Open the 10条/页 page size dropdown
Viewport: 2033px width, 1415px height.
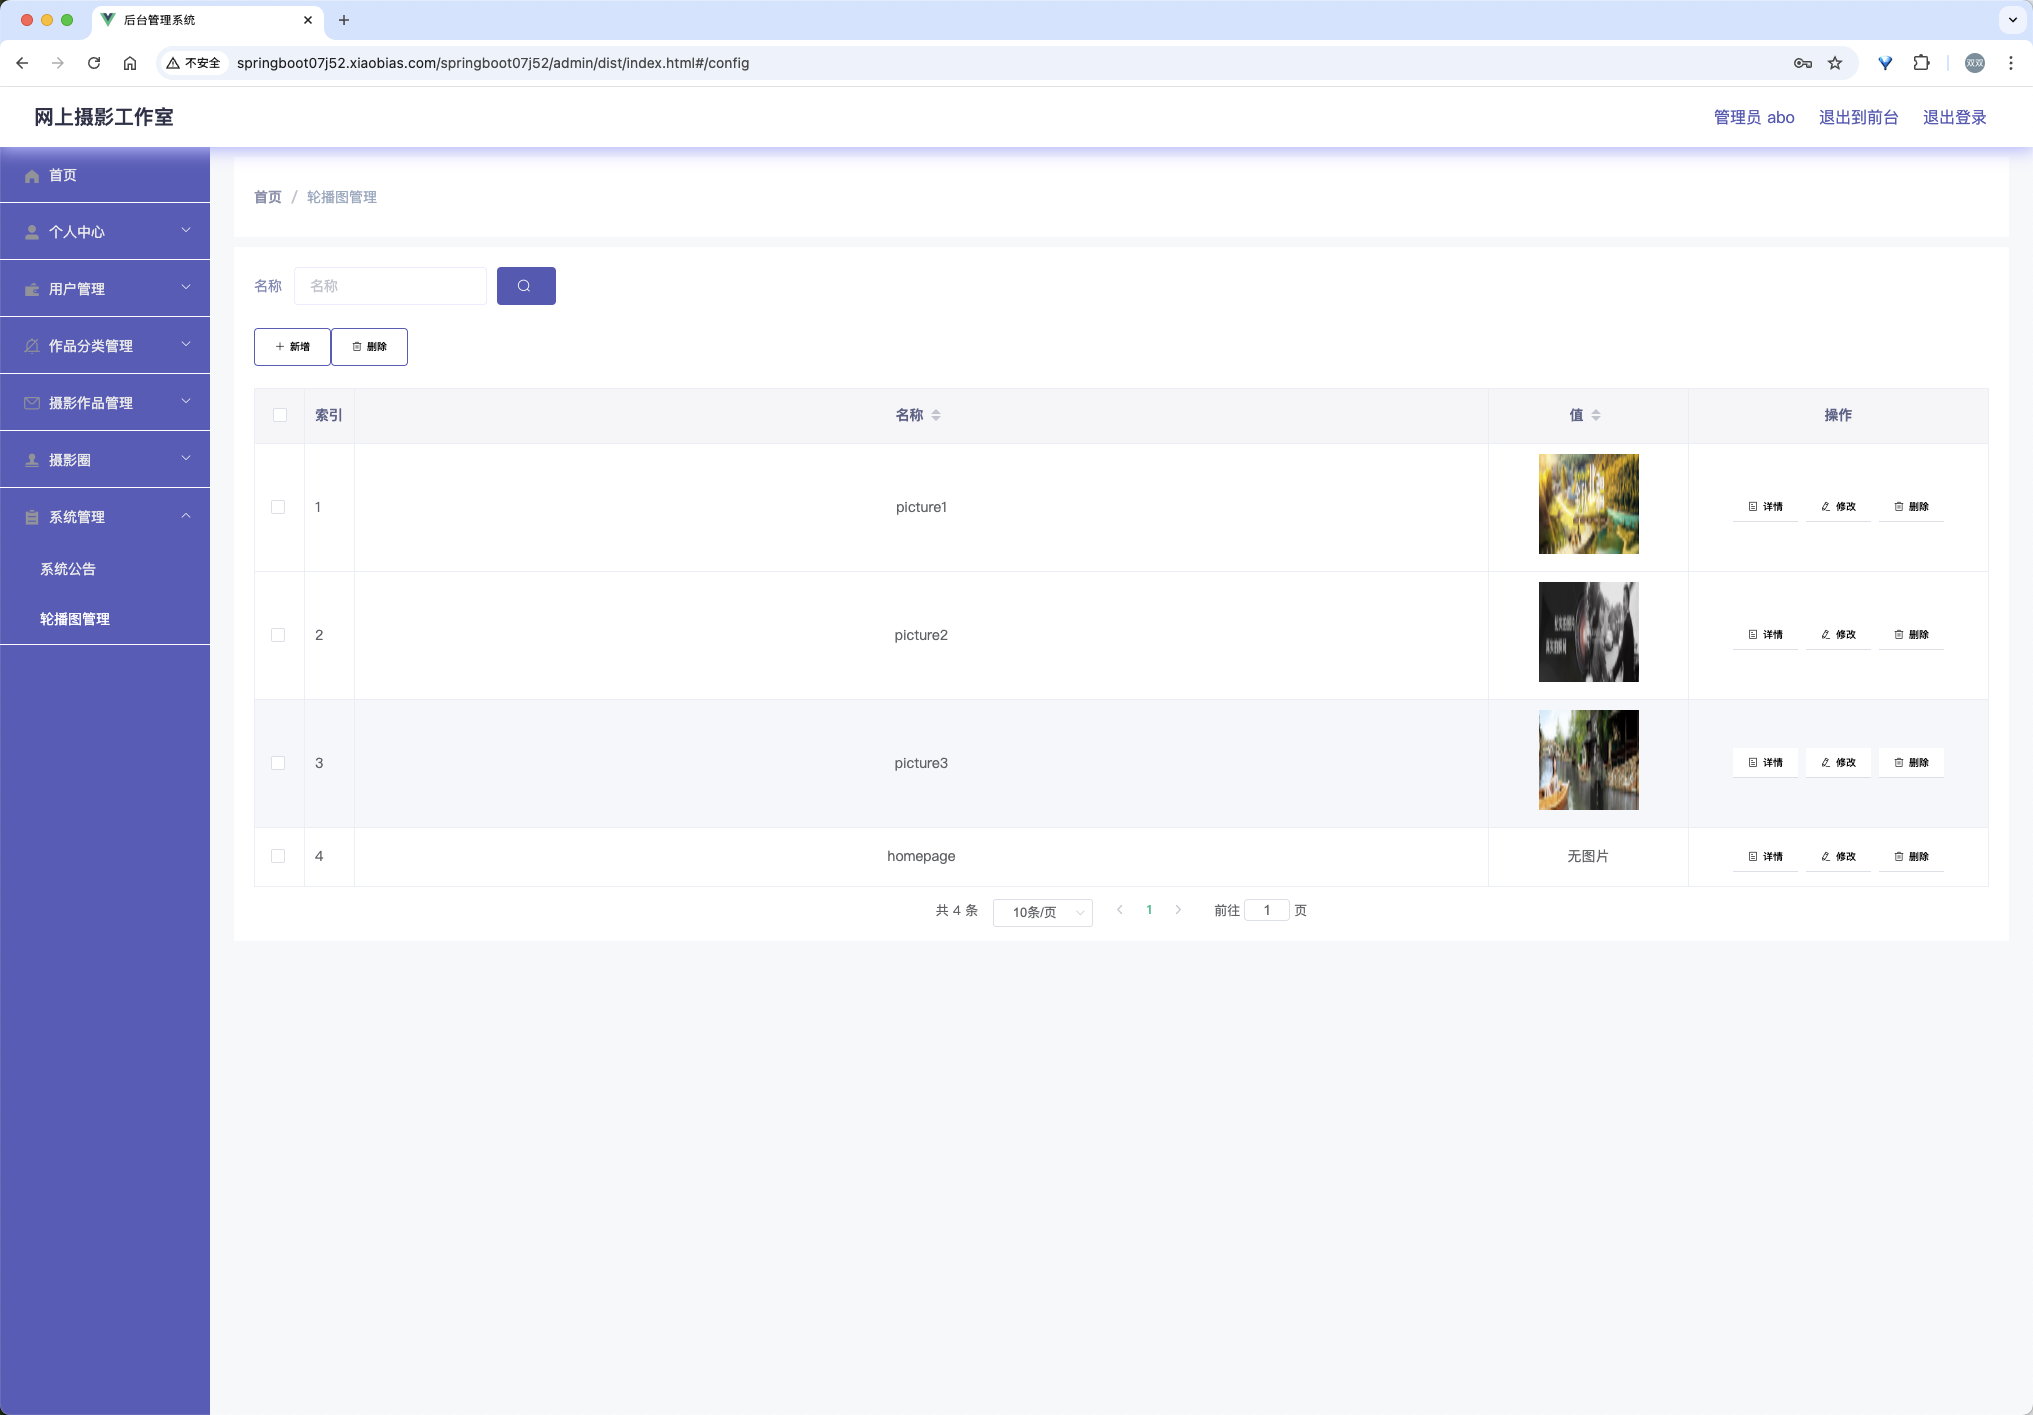(1042, 912)
